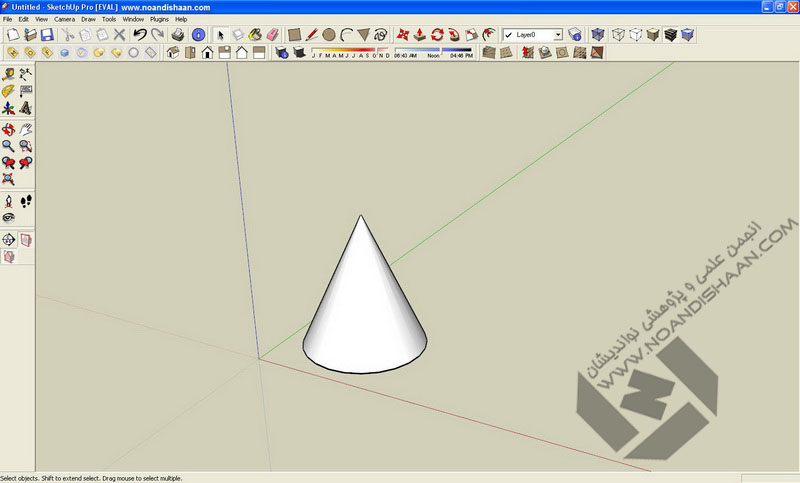This screenshot has width=800, height=483.
Task: Choose the Walk footprints tool
Action: click(x=25, y=200)
